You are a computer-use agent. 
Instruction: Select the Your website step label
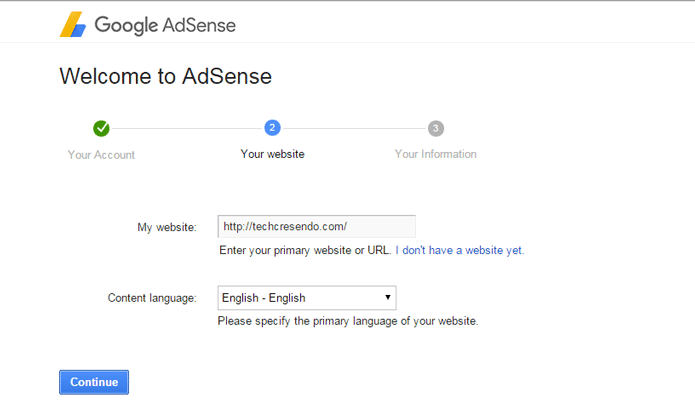click(x=272, y=154)
